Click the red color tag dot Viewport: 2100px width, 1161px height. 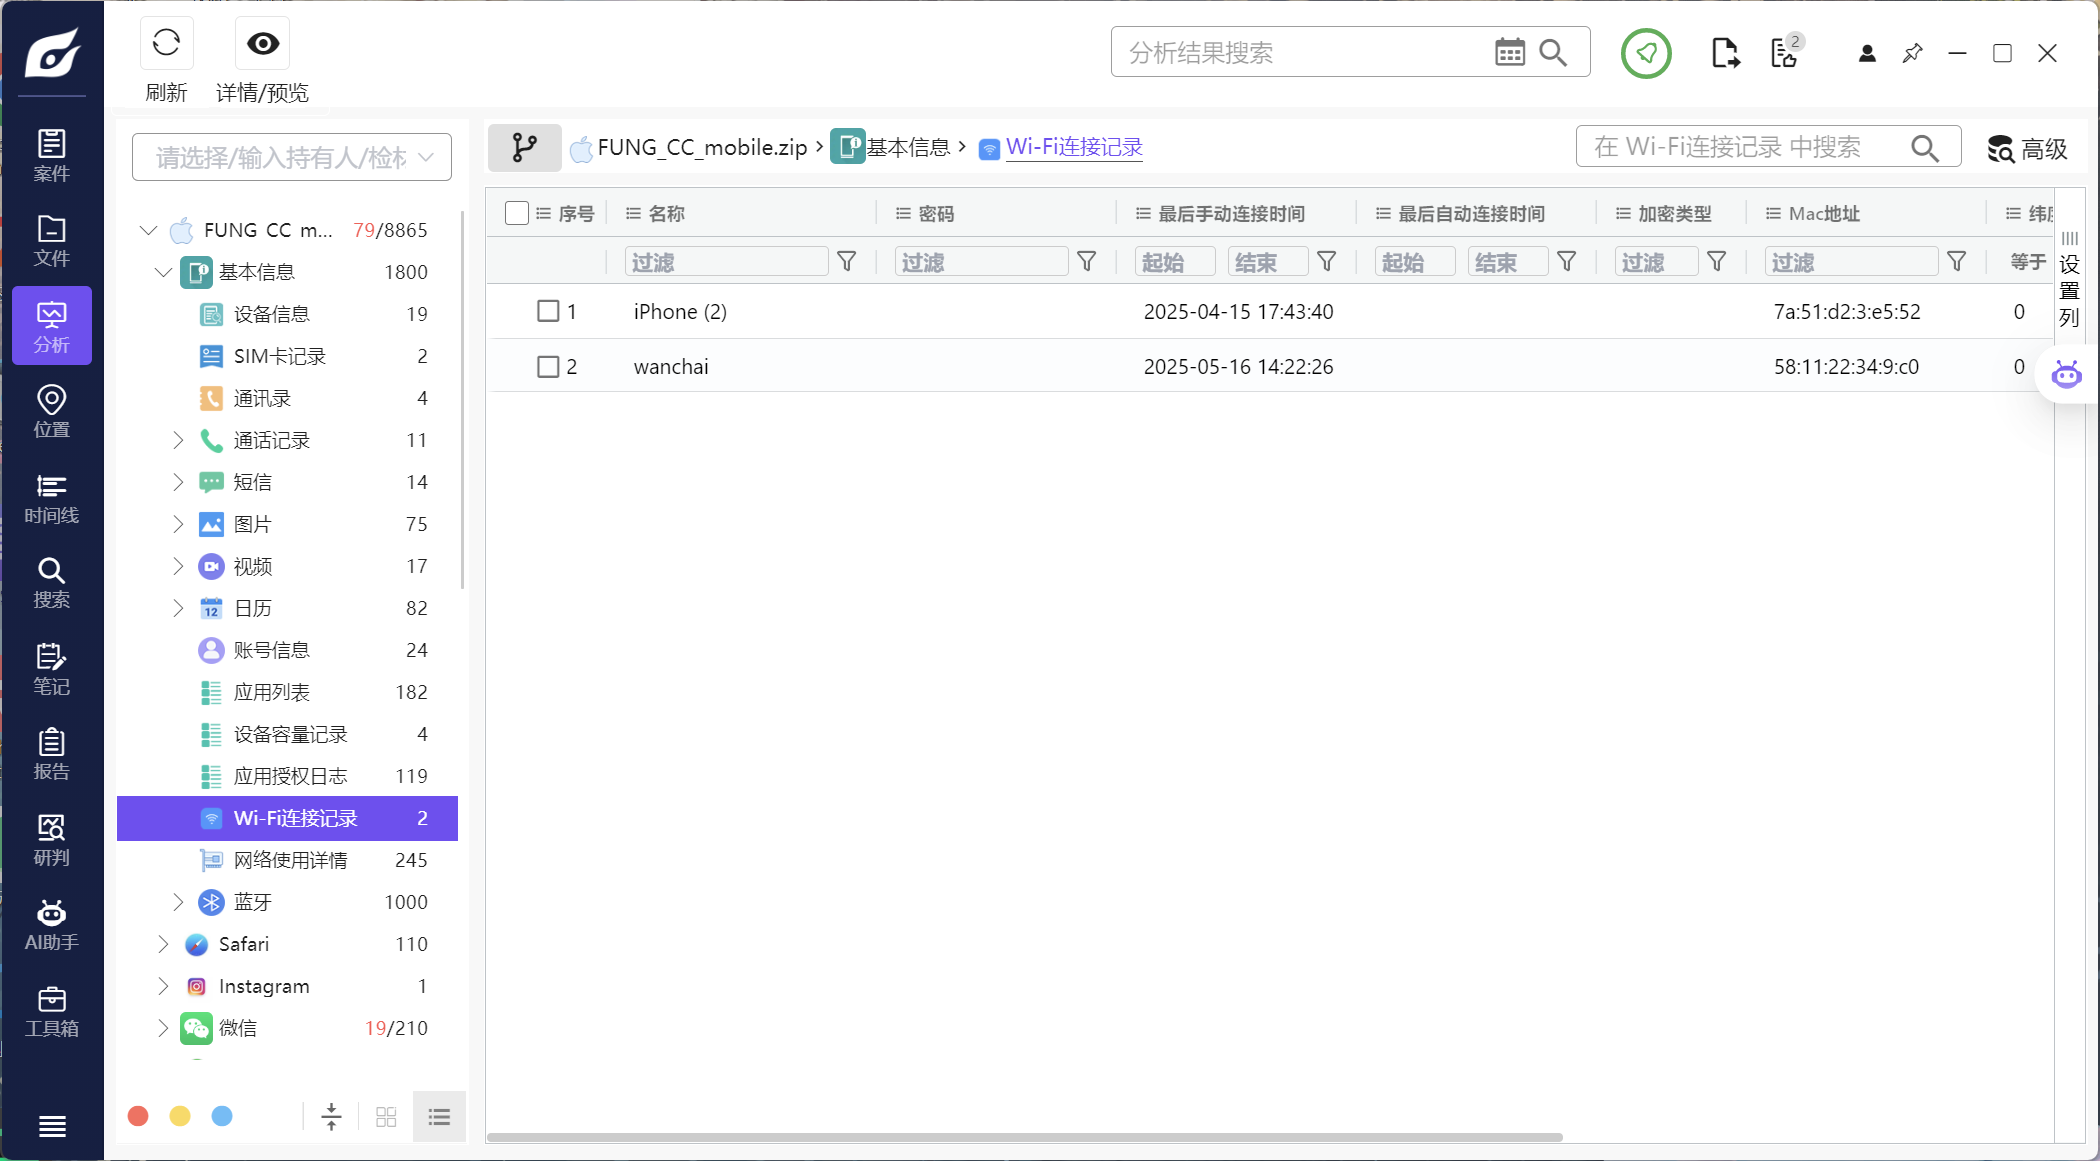click(x=138, y=1116)
